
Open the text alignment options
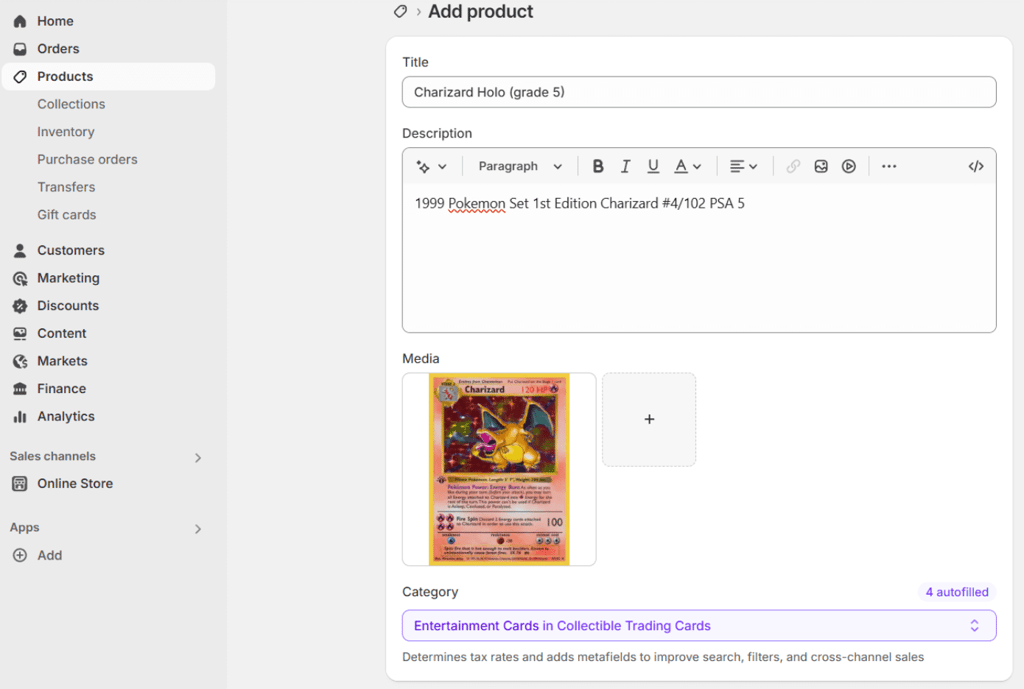[743, 167]
